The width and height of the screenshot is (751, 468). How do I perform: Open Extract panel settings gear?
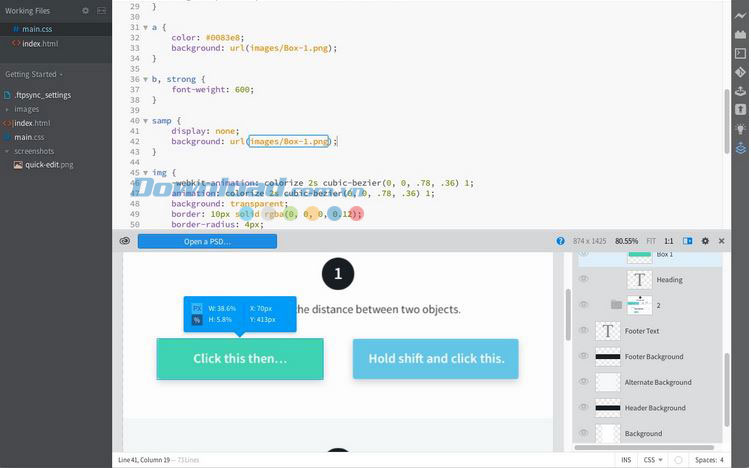coord(705,241)
